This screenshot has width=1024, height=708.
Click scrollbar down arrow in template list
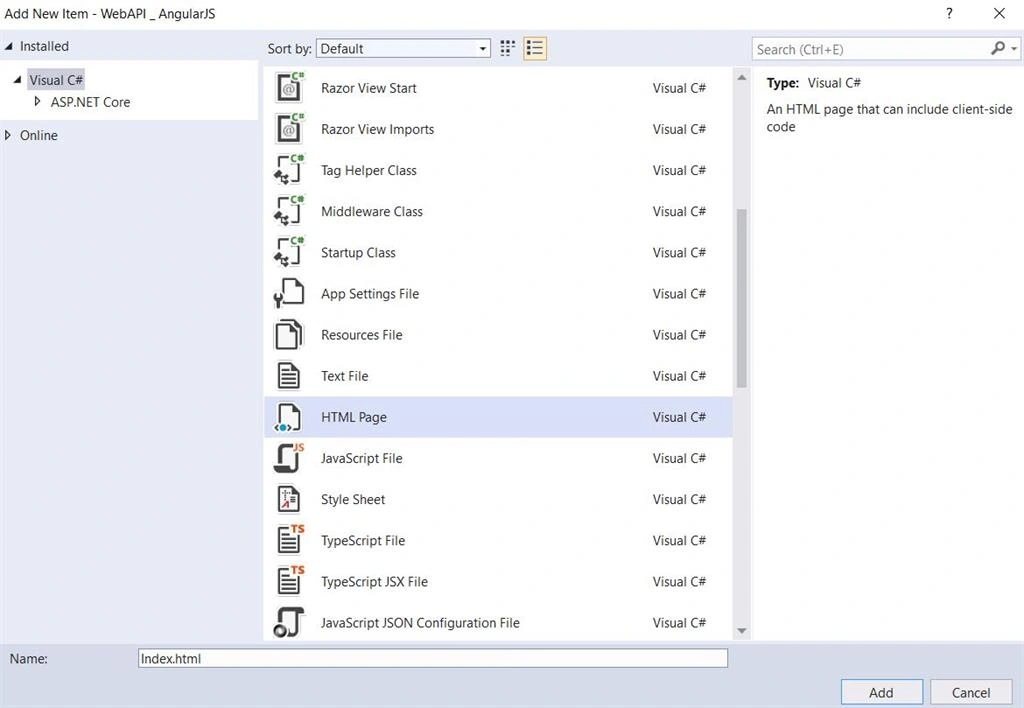[x=741, y=630]
